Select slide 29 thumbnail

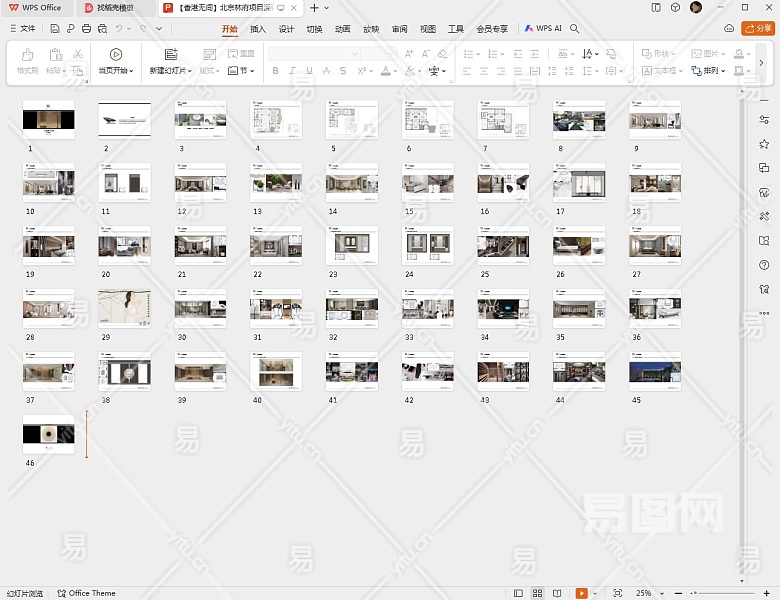pyautogui.click(x=124, y=309)
